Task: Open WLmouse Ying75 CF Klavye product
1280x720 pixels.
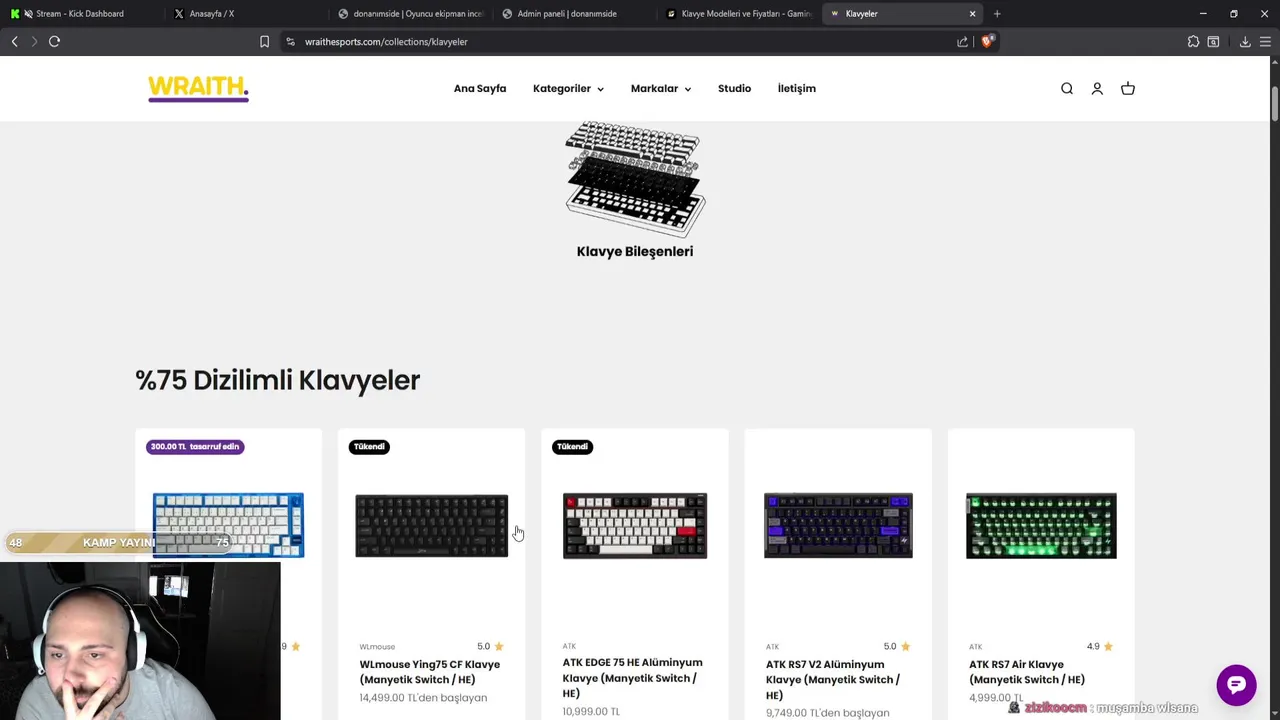Action: (x=430, y=672)
